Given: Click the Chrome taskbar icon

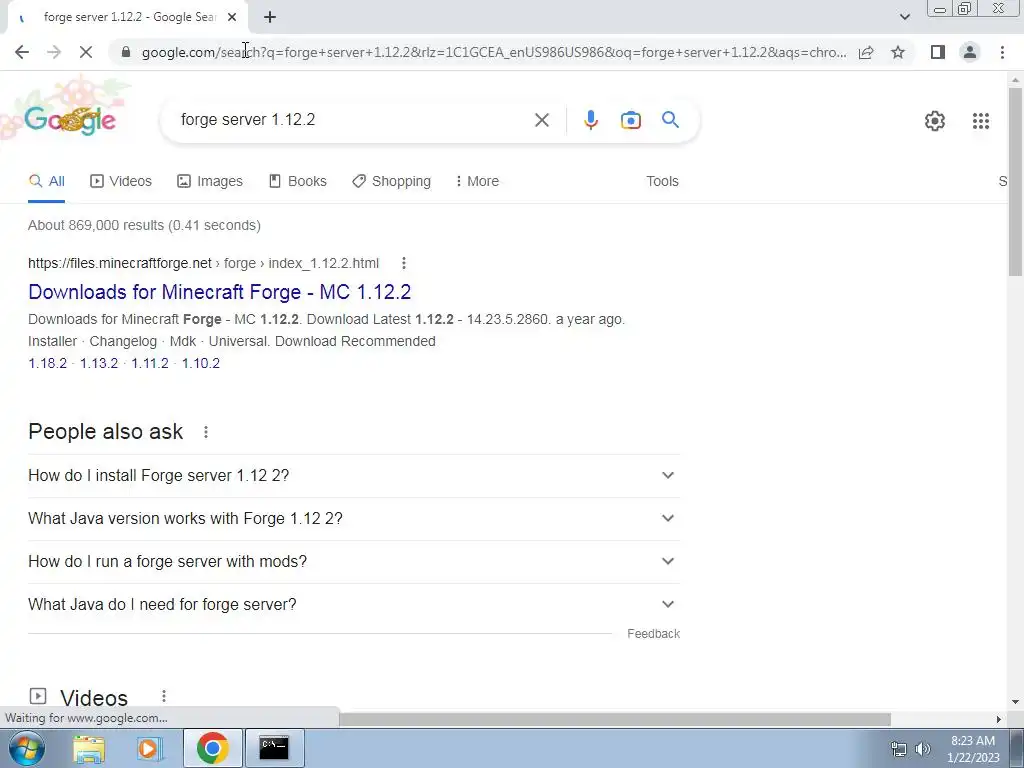Looking at the screenshot, I should click(x=213, y=748).
